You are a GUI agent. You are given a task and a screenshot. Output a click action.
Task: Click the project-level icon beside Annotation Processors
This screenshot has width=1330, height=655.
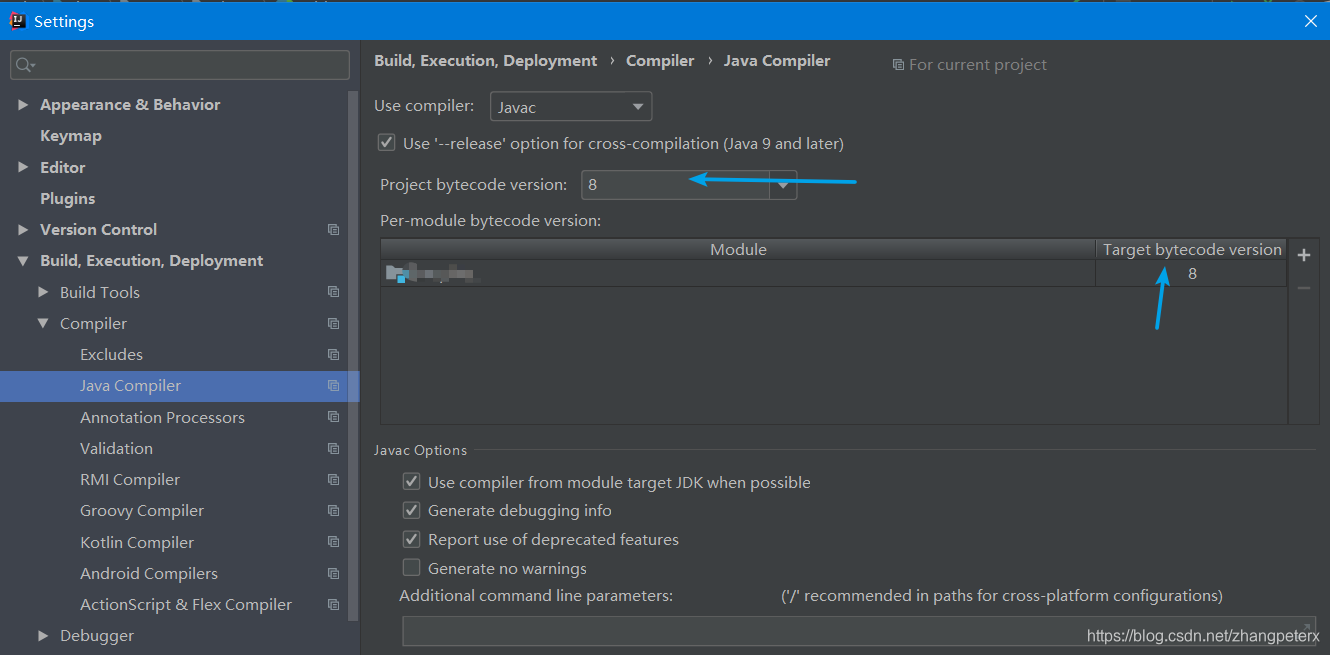pos(334,417)
